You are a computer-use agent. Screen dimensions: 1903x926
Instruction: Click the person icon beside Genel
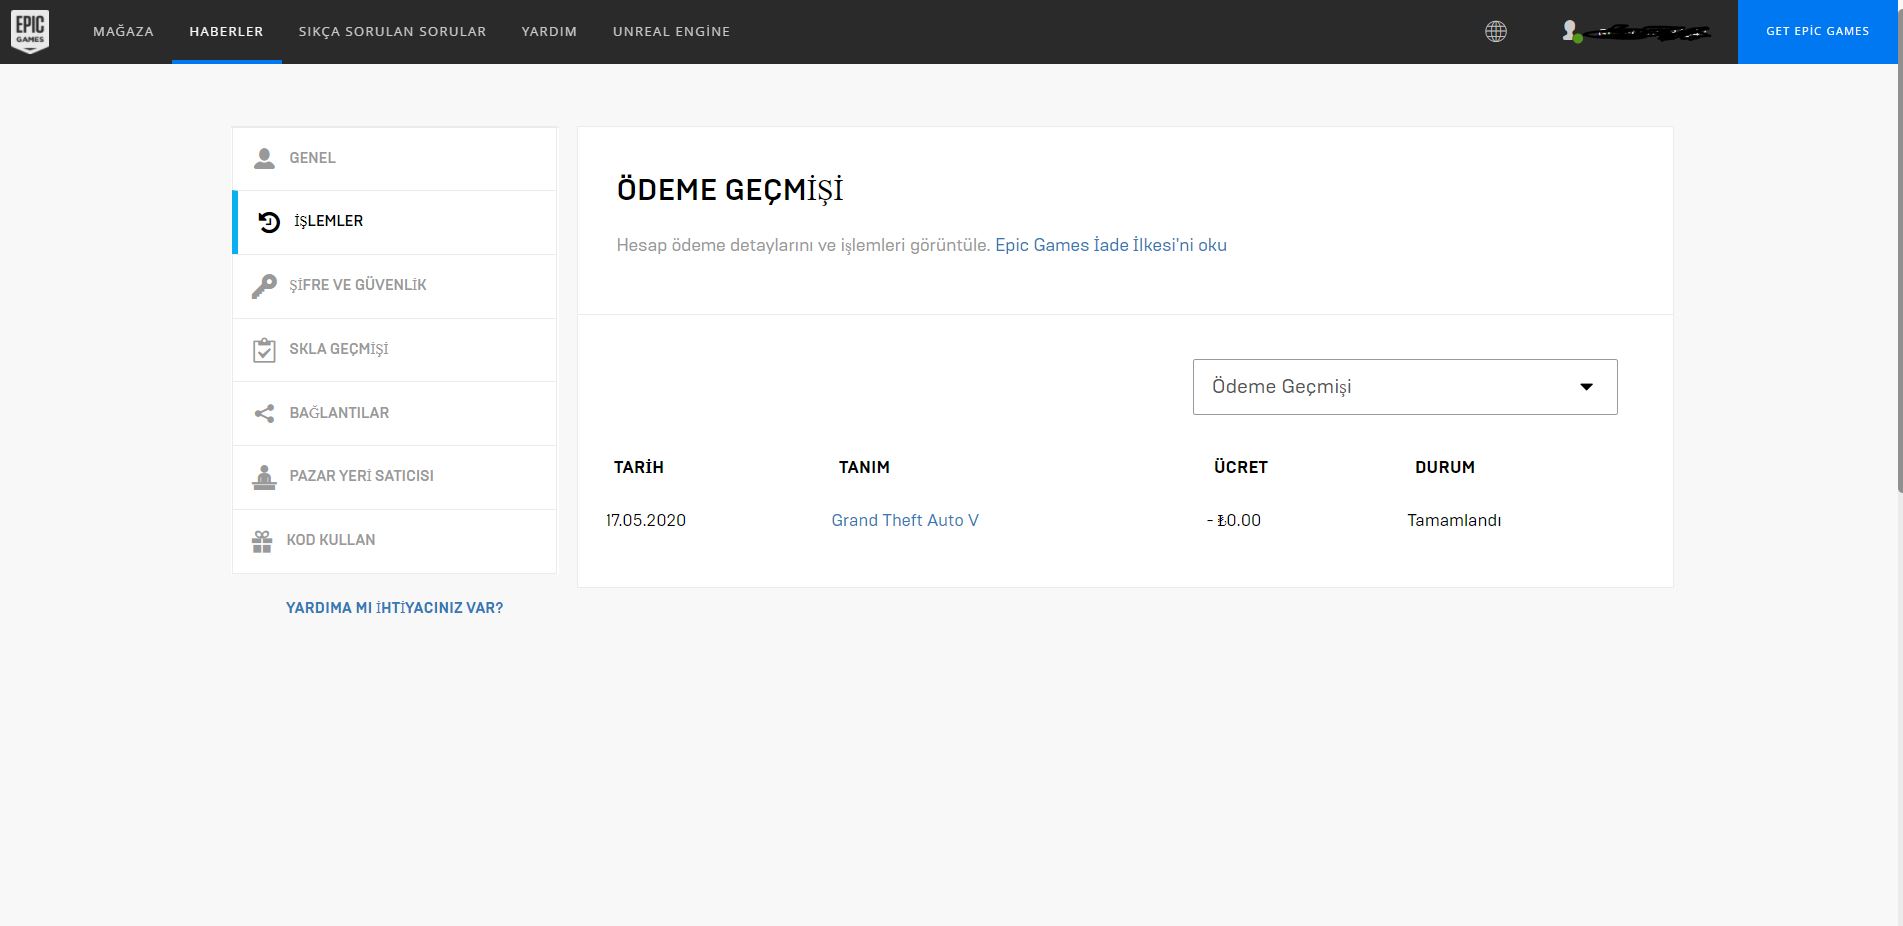coord(264,158)
